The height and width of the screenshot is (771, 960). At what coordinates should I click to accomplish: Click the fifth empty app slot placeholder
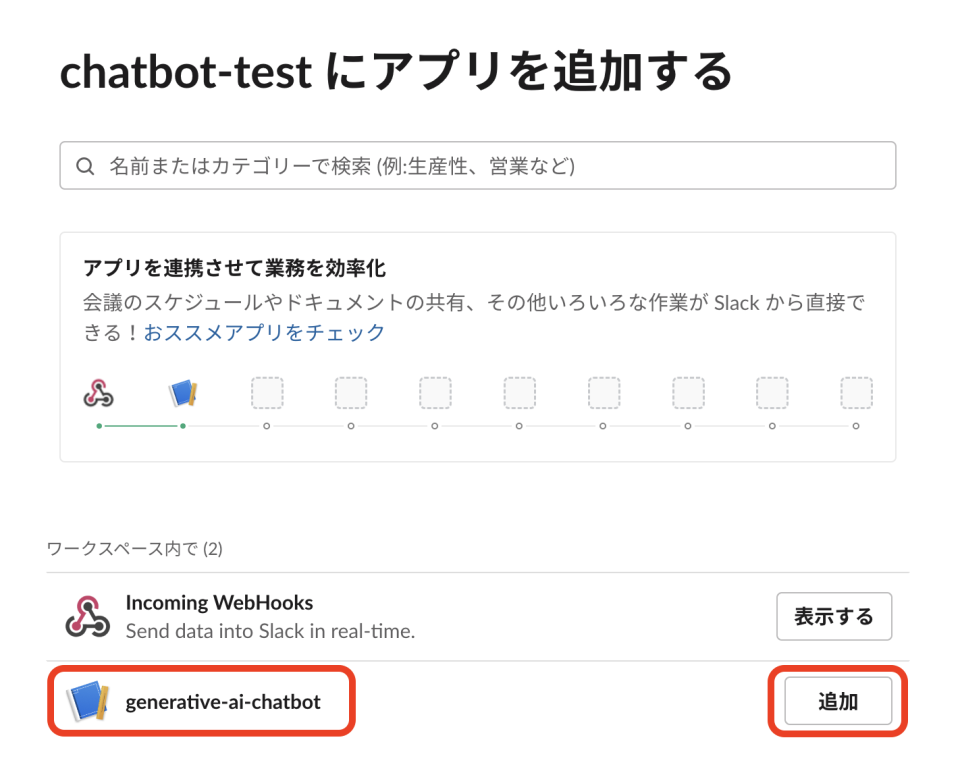pyautogui.click(x=602, y=393)
